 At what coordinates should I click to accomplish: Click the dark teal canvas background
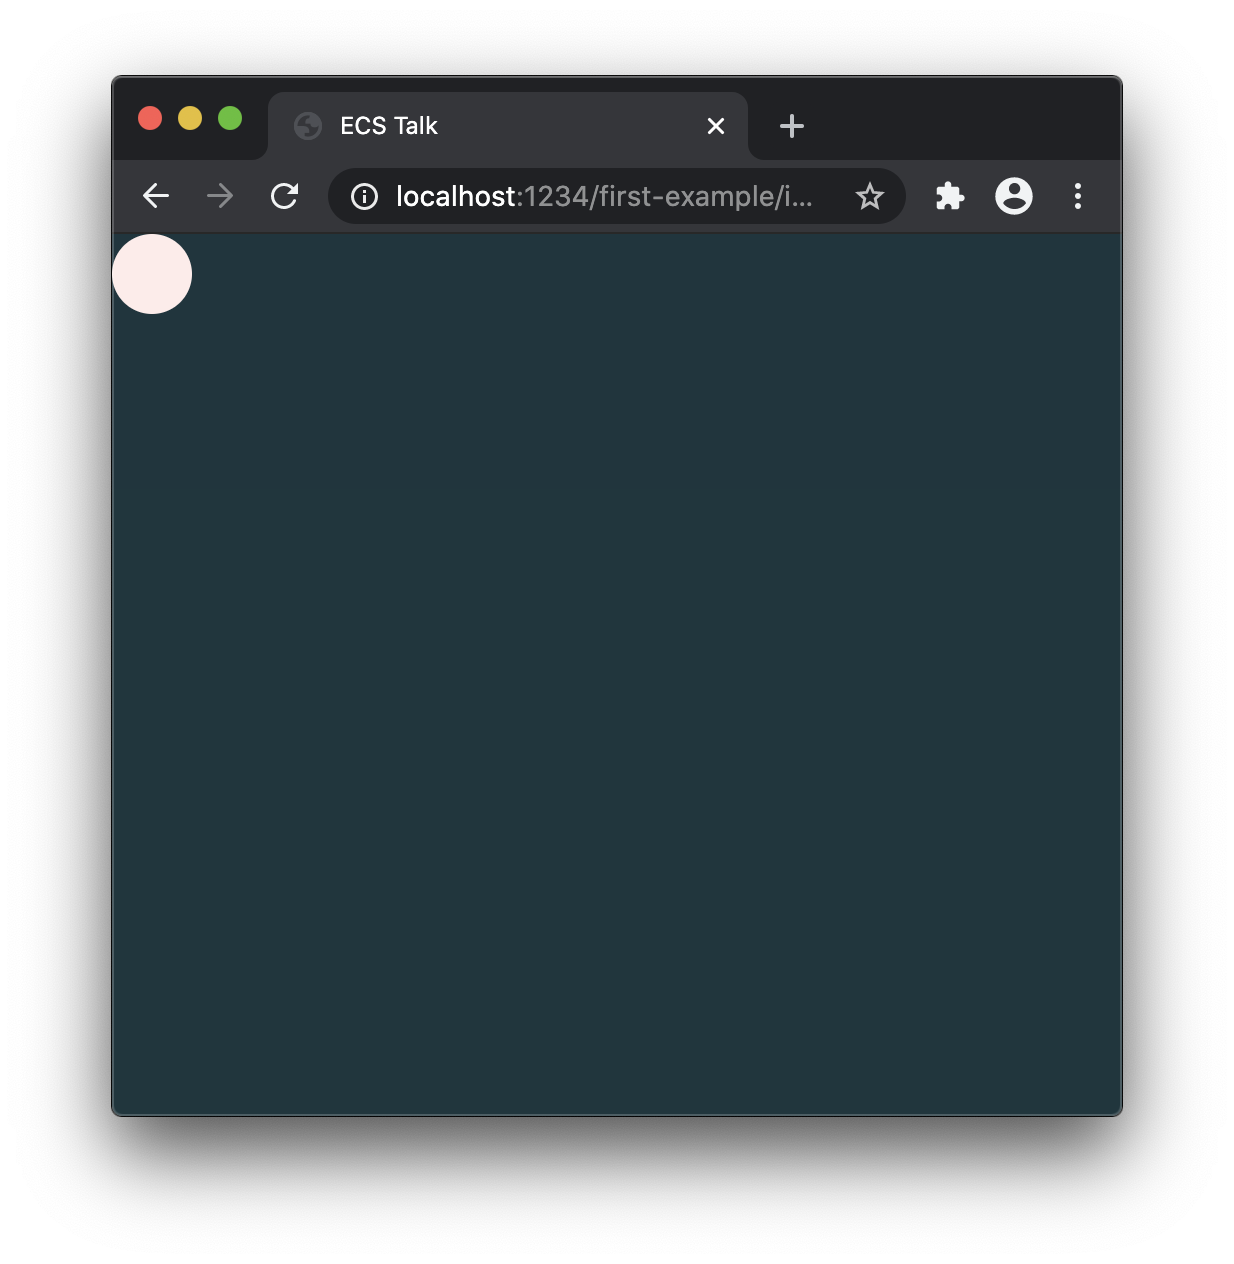pos(617,674)
